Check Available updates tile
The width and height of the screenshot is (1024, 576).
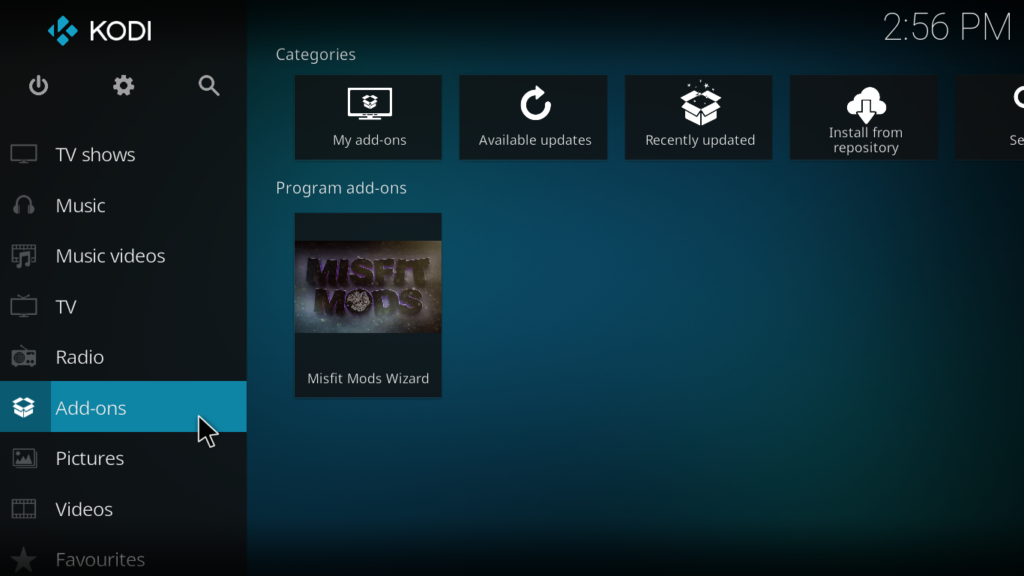(534, 118)
